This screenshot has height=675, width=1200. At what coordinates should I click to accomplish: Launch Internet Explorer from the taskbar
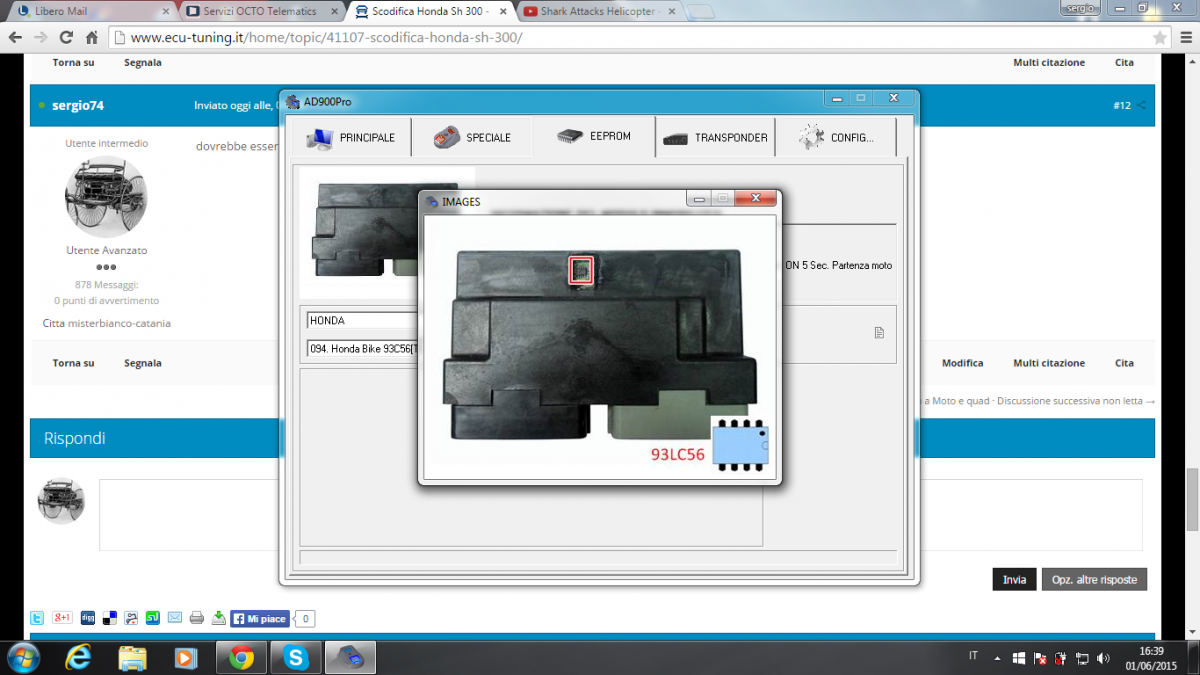tap(79, 657)
